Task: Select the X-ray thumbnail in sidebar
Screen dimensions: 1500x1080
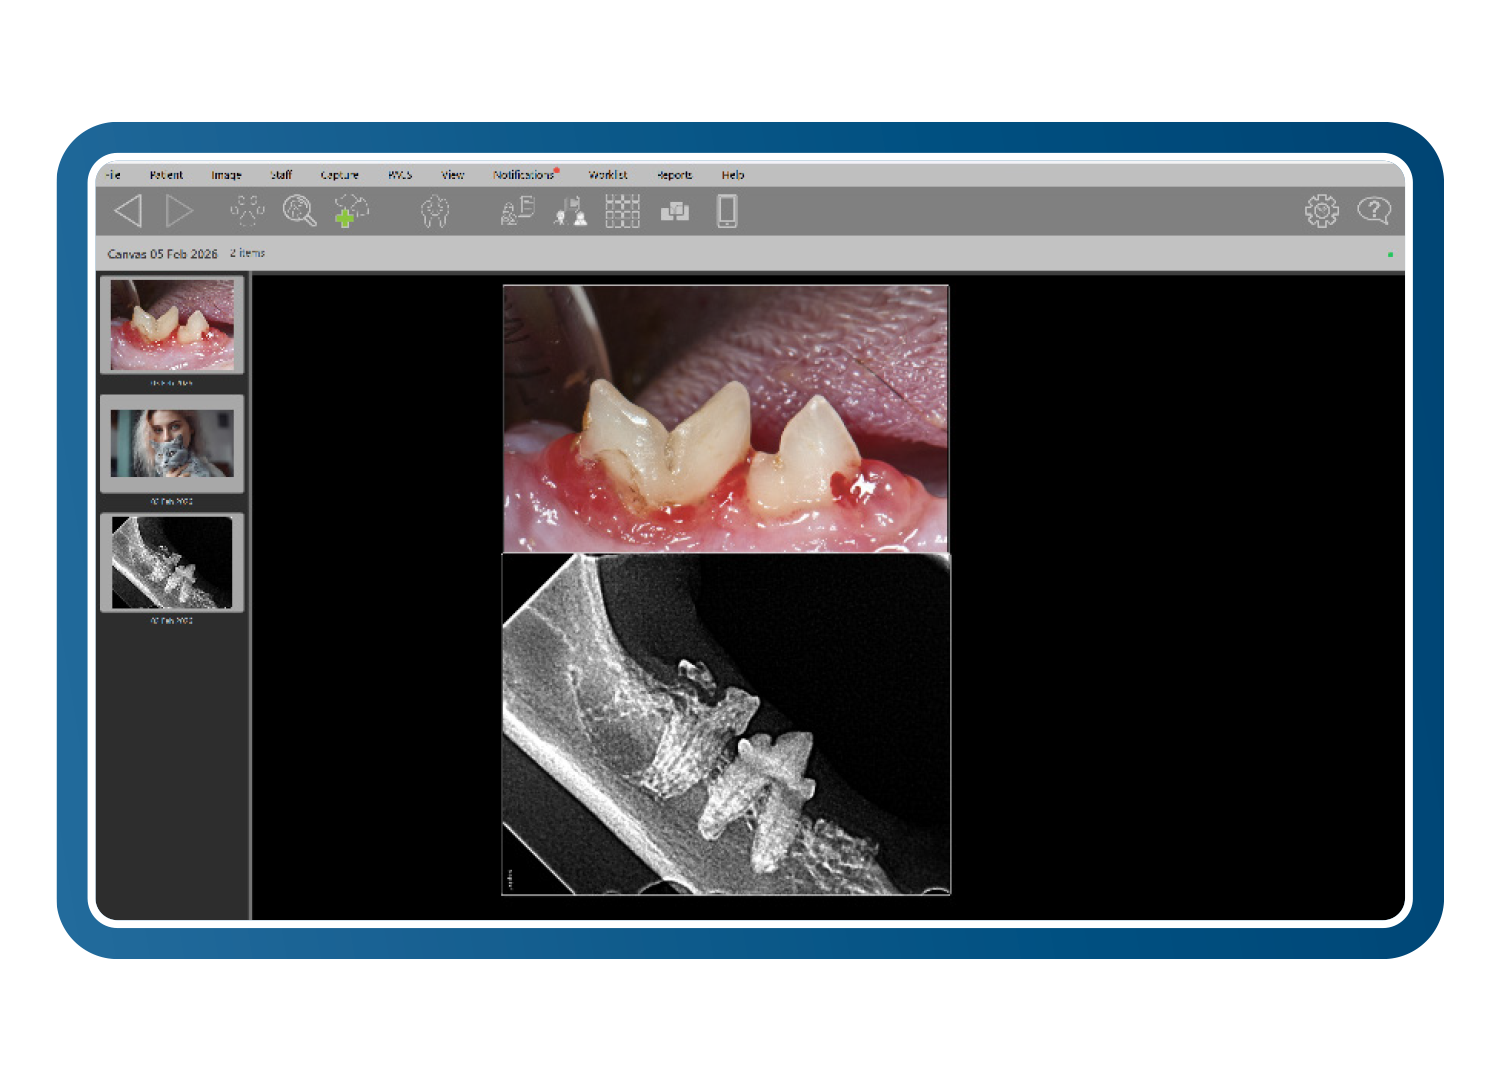Action: click(172, 562)
